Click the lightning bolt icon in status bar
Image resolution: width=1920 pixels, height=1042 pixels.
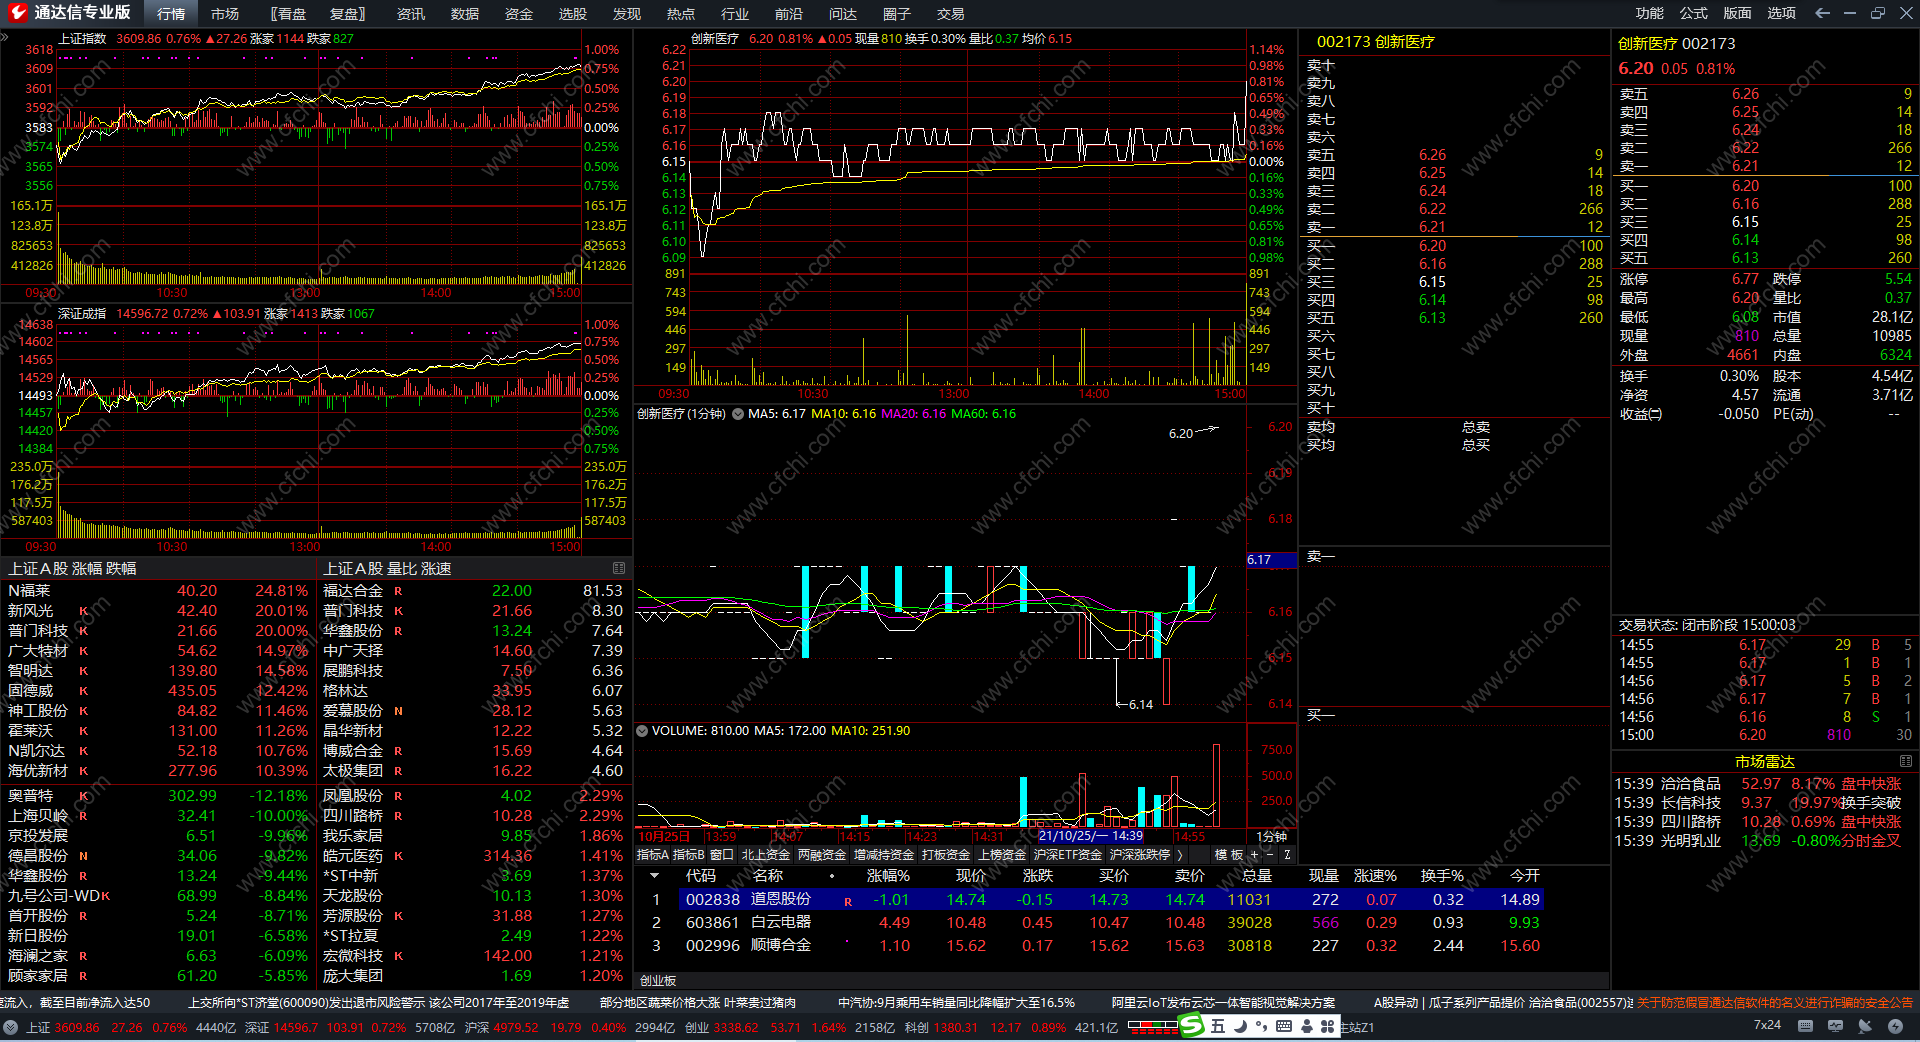pyautogui.click(x=1895, y=1026)
